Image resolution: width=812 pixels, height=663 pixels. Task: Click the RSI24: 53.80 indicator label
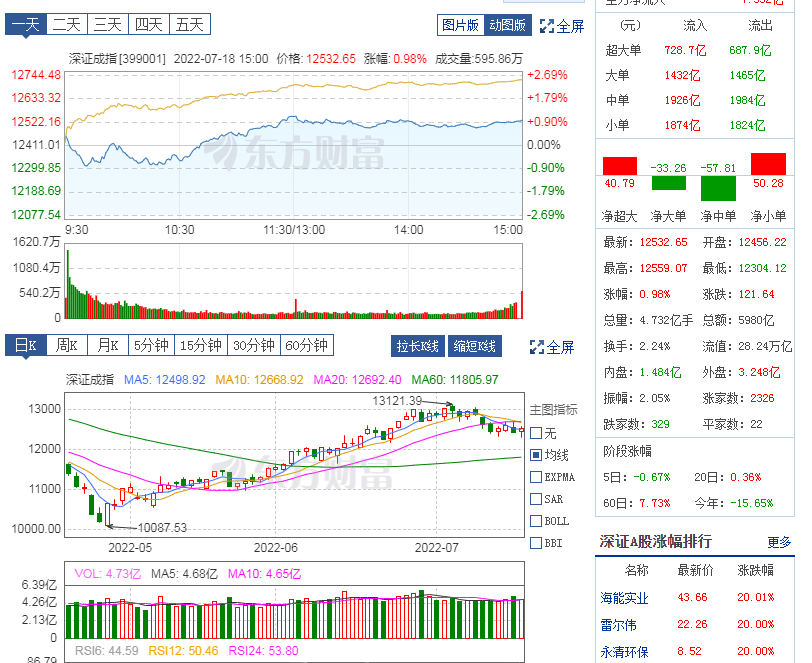coord(264,651)
